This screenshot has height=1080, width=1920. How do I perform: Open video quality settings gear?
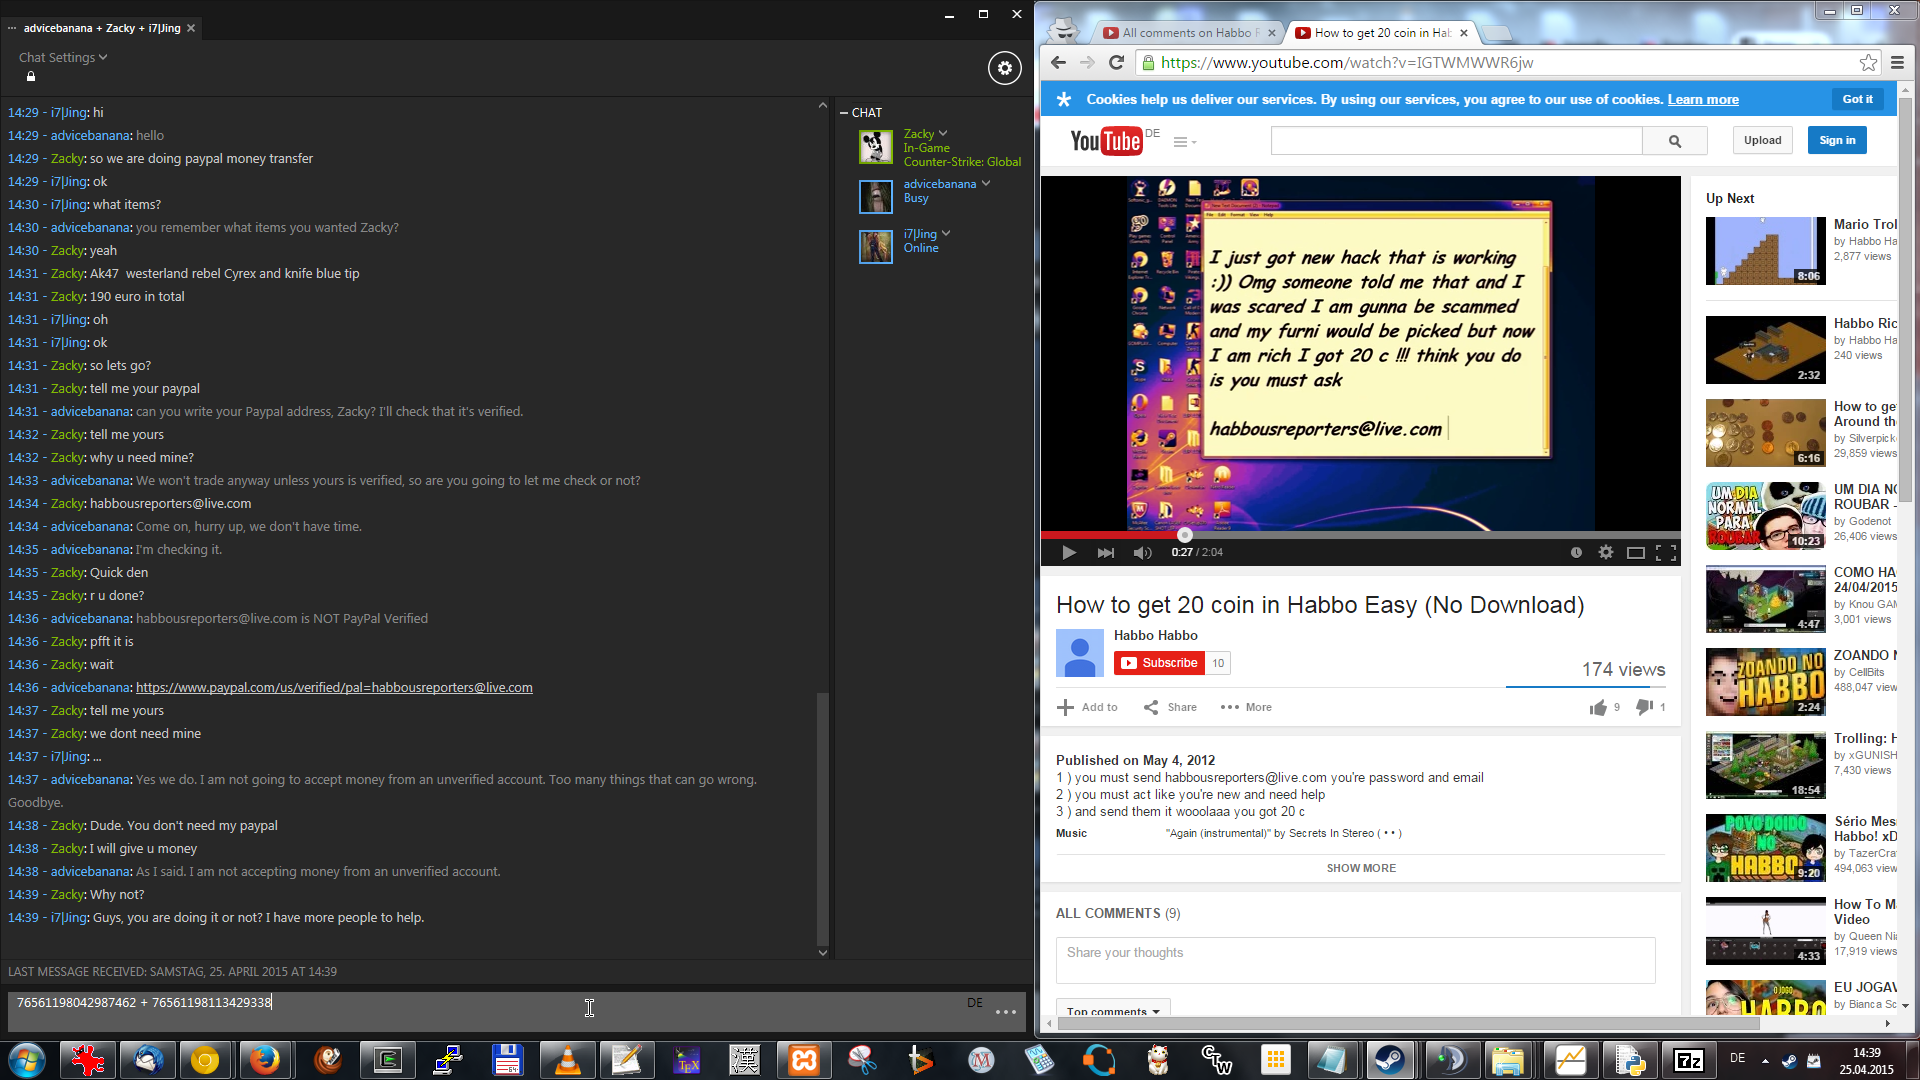pyautogui.click(x=1606, y=553)
